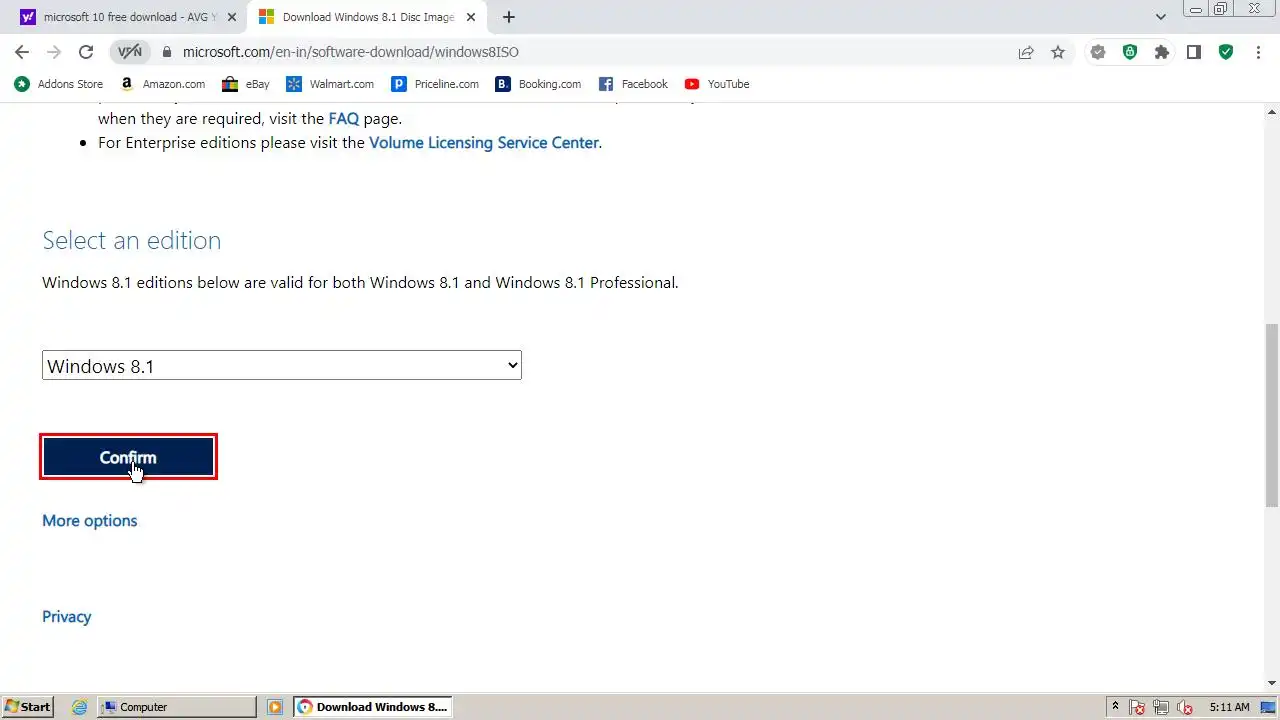Close the Download Windows 8.1 tab
This screenshot has width=1280, height=720.
point(471,17)
